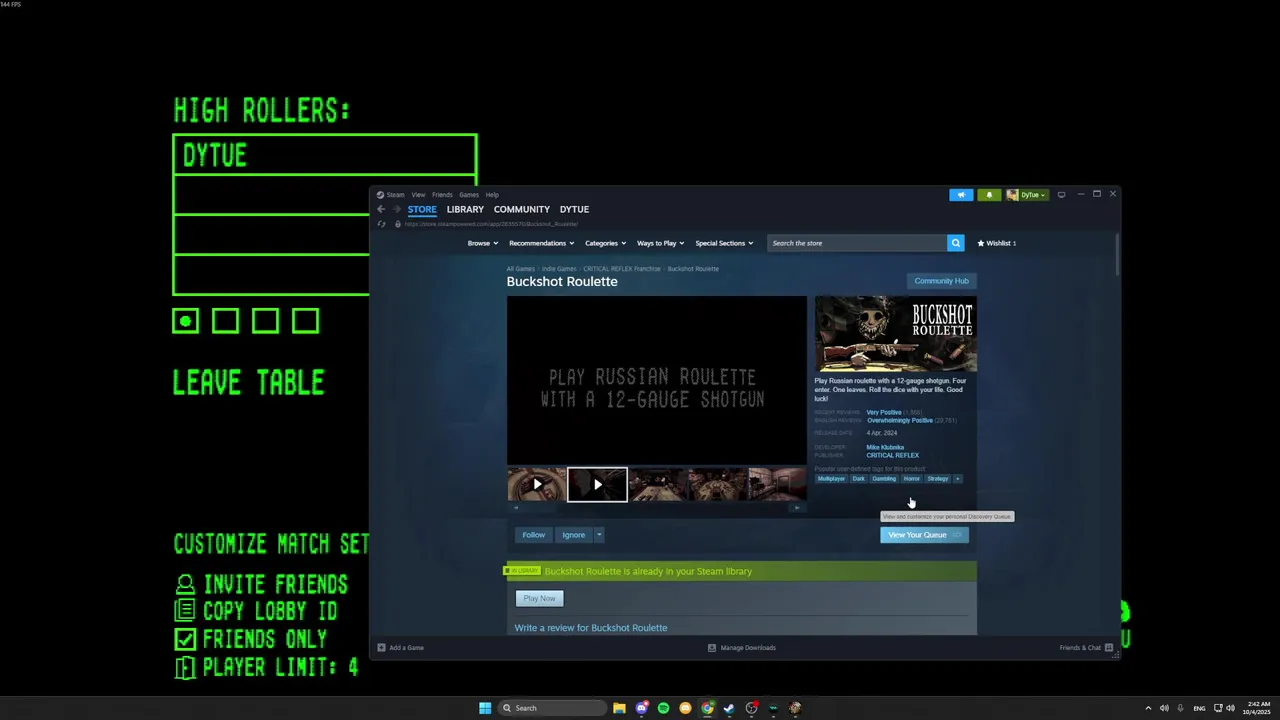Viewport: 1280px width, 720px height.
Task: Click the screenshot strip right arrow
Action: tap(797, 508)
